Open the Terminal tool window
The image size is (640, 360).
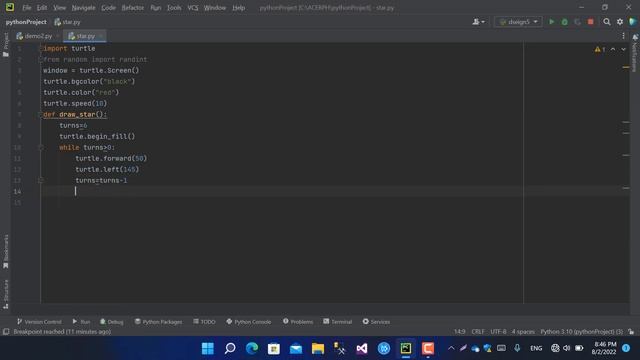point(338,322)
